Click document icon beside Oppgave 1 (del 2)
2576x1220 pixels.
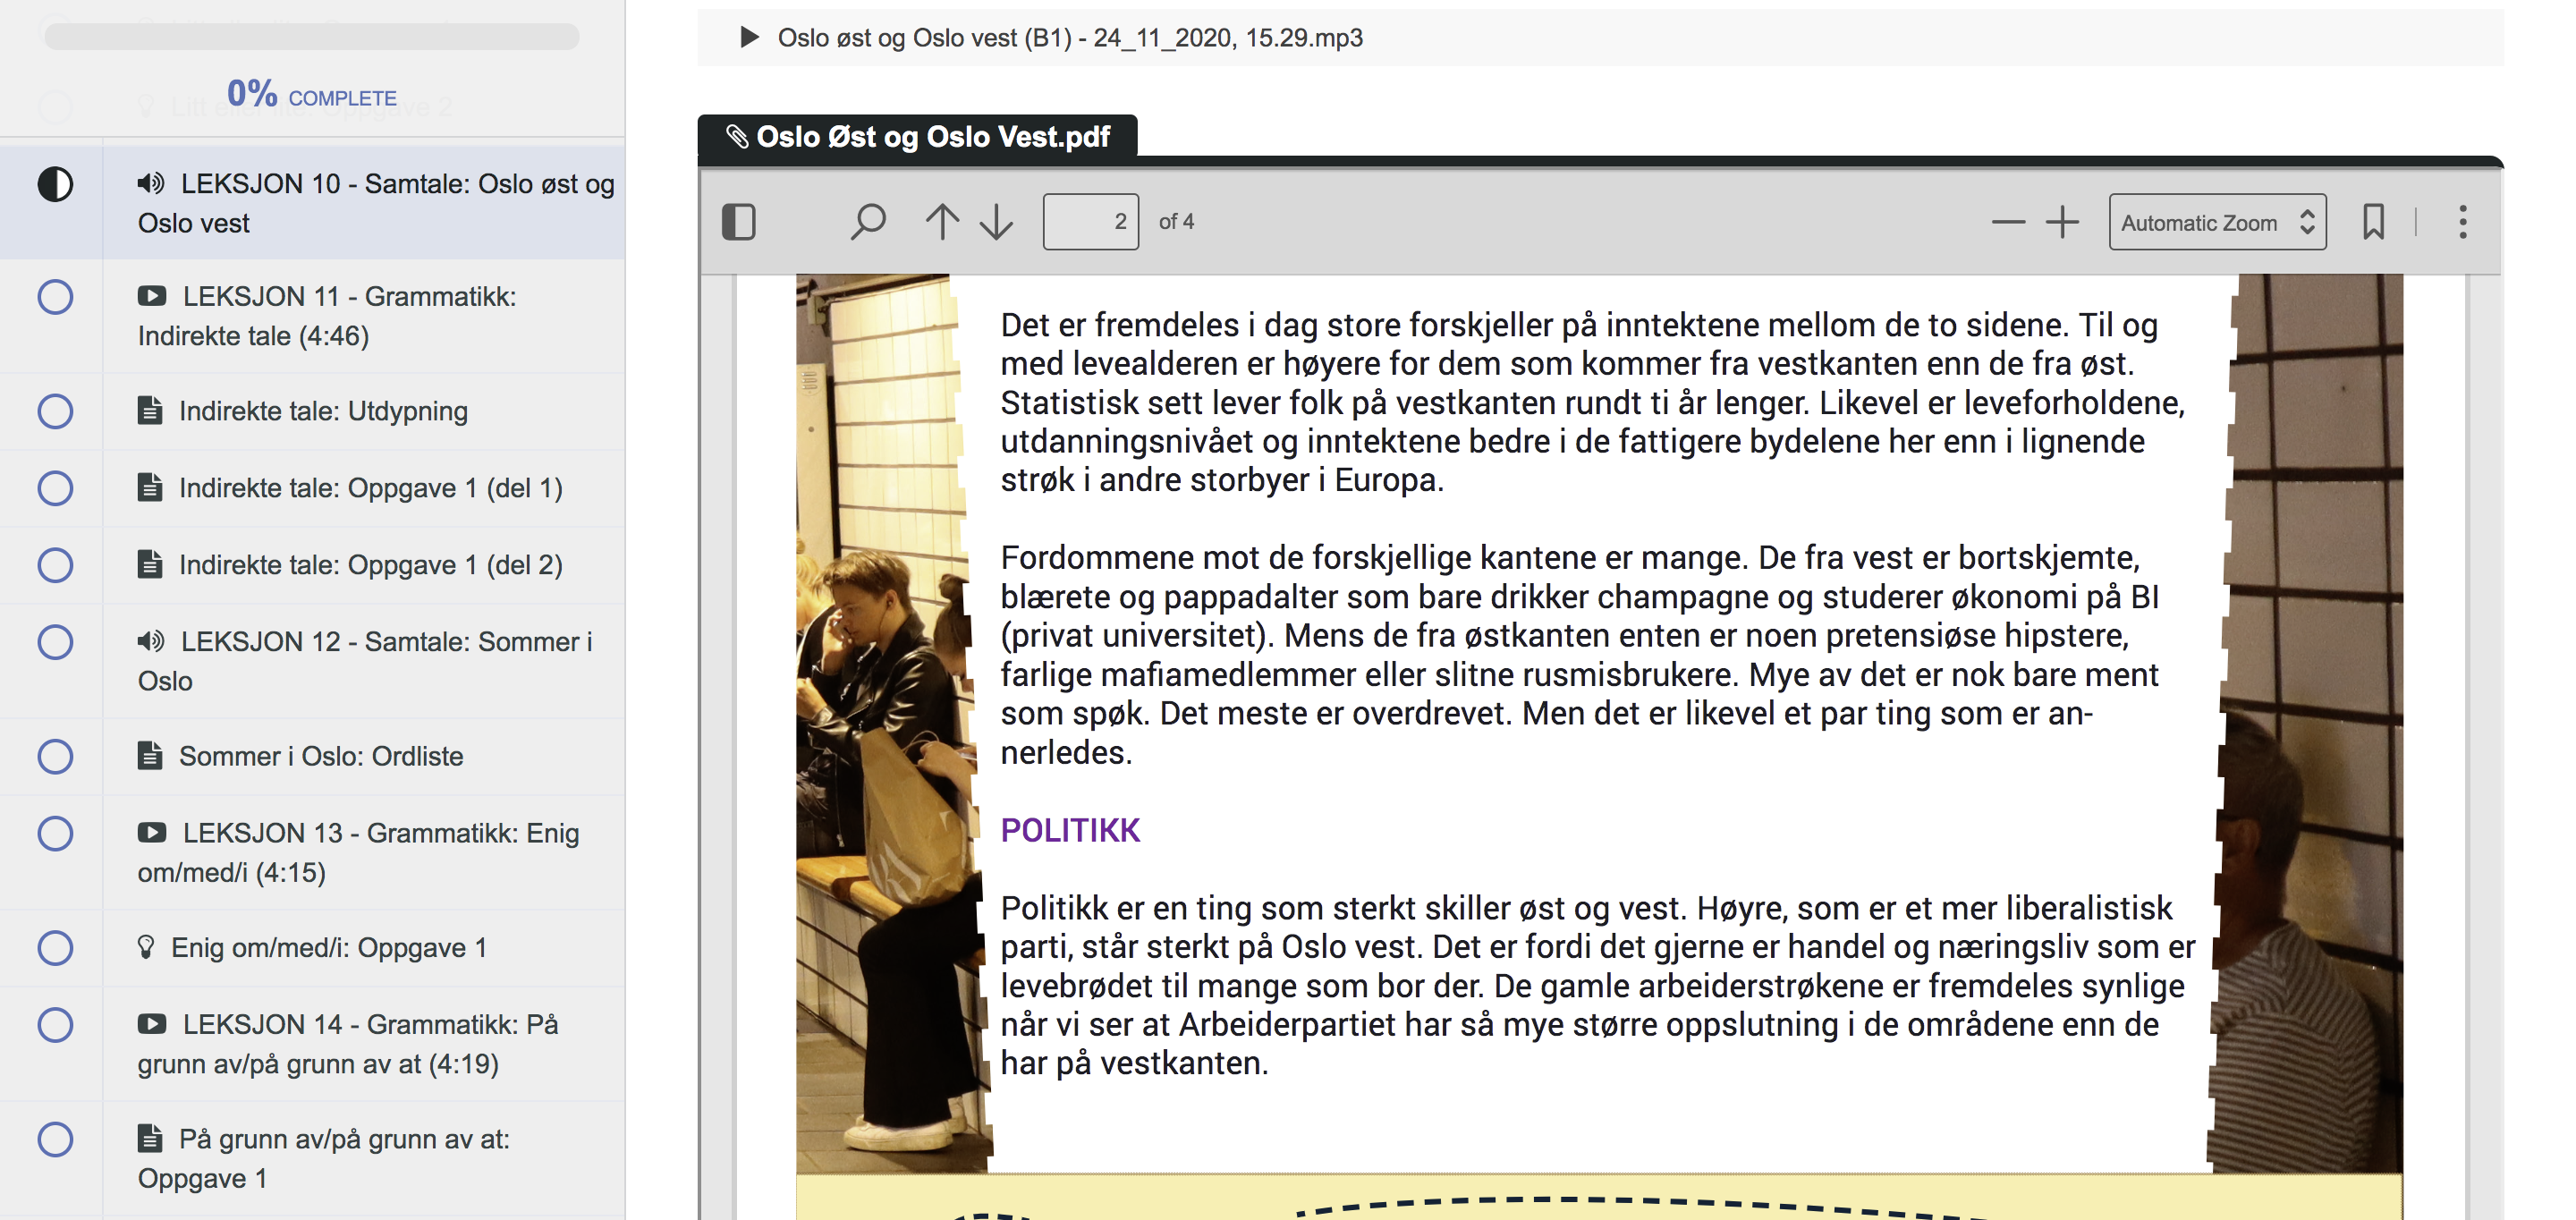(150, 564)
